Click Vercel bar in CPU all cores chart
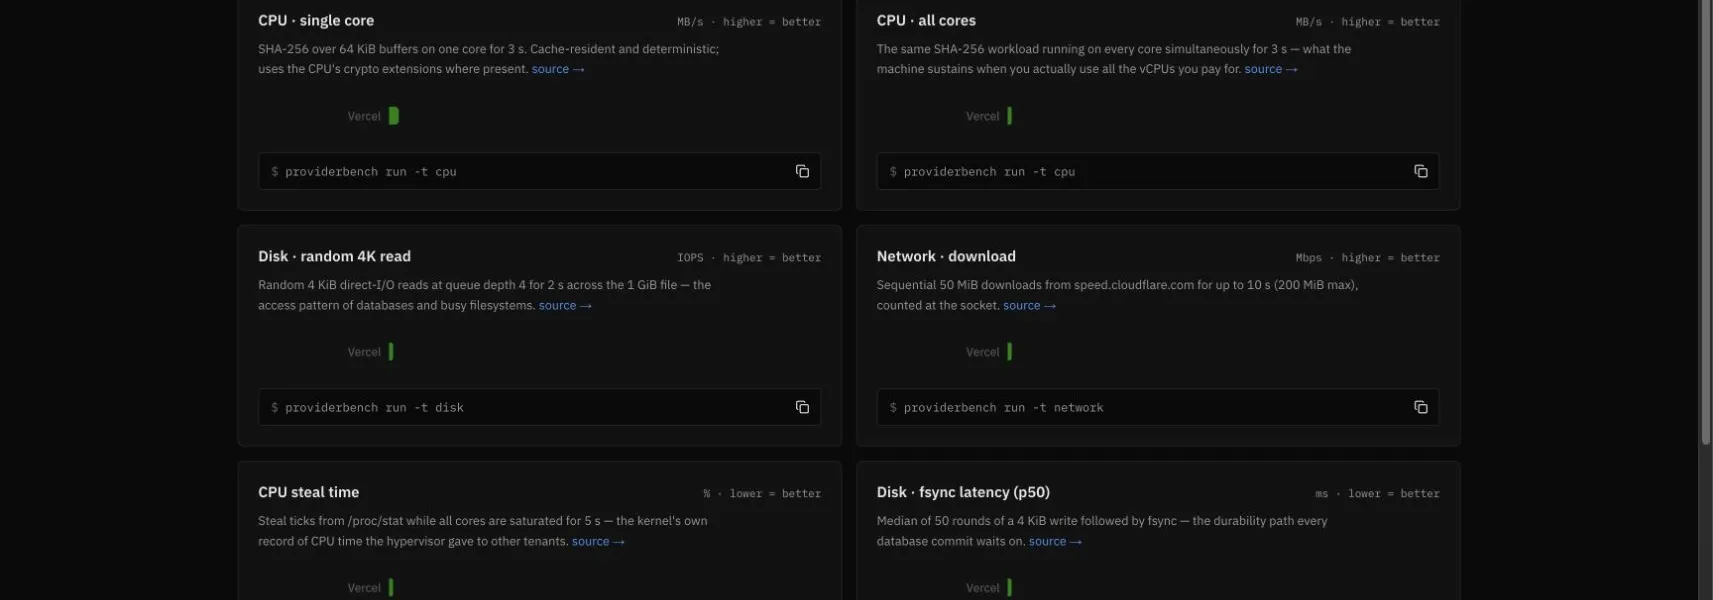The height and width of the screenshot is (600, 1713). pyautogui.click(x=1009, y=116)
